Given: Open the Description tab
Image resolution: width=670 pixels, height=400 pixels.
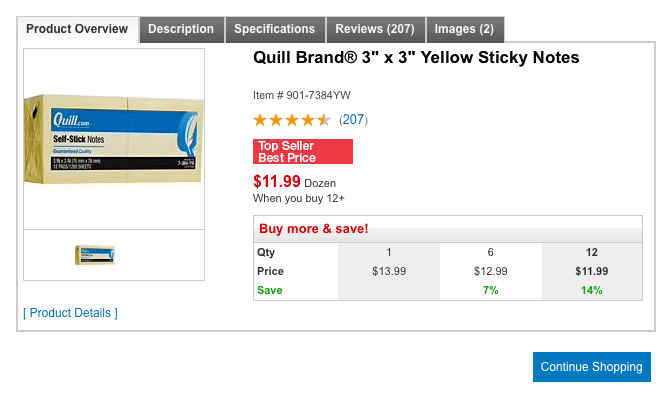Looking at the screenshot, I should [181, 29].
